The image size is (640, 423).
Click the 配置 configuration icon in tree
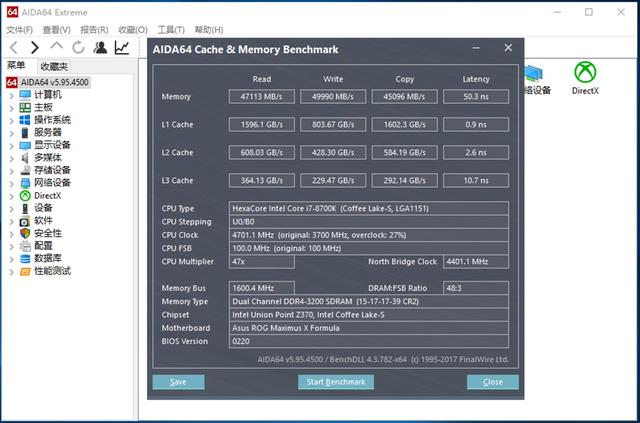[x=25, y=246]
